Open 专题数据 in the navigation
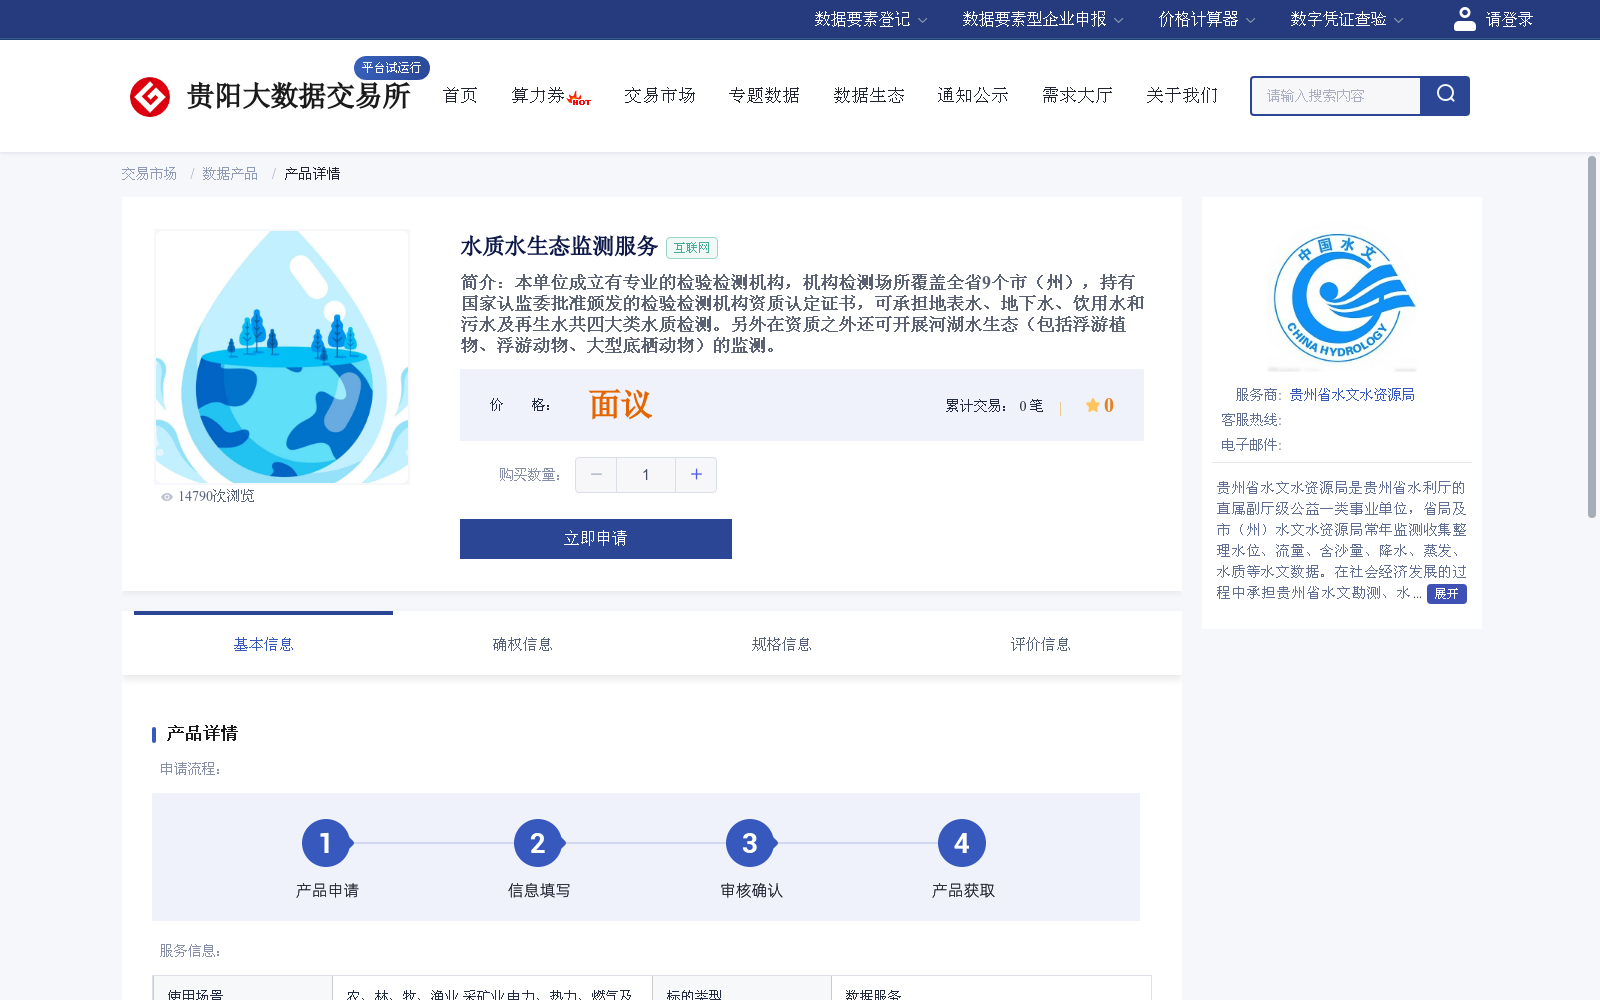 (764, 95)
